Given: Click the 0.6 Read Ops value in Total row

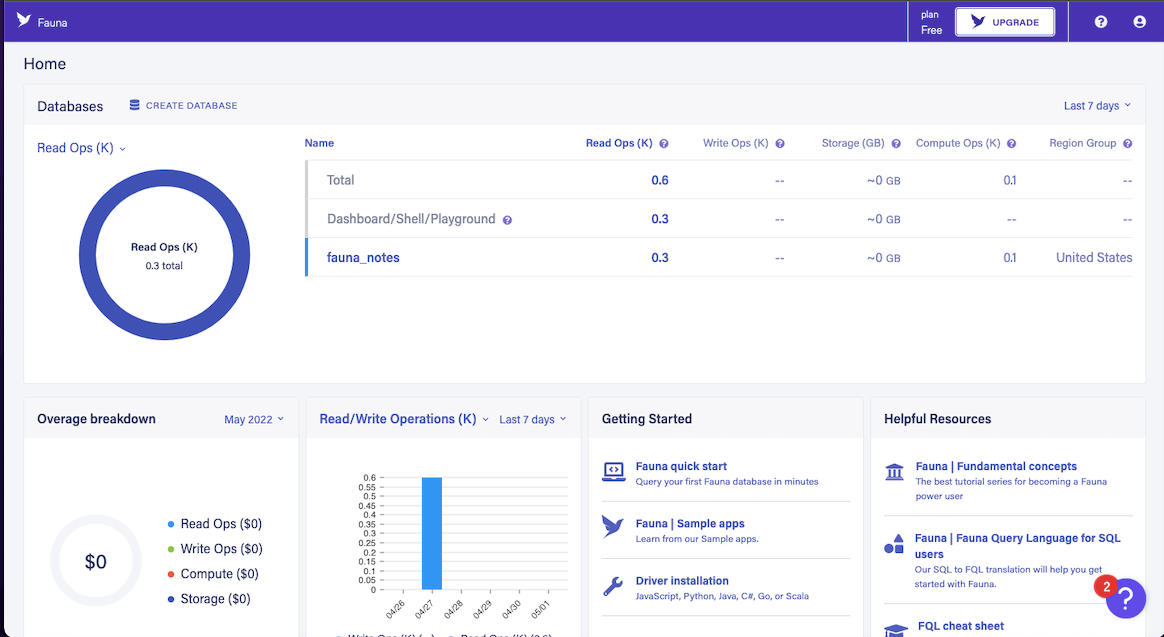Looking at the screenshot, I should [x=660, y=180].
